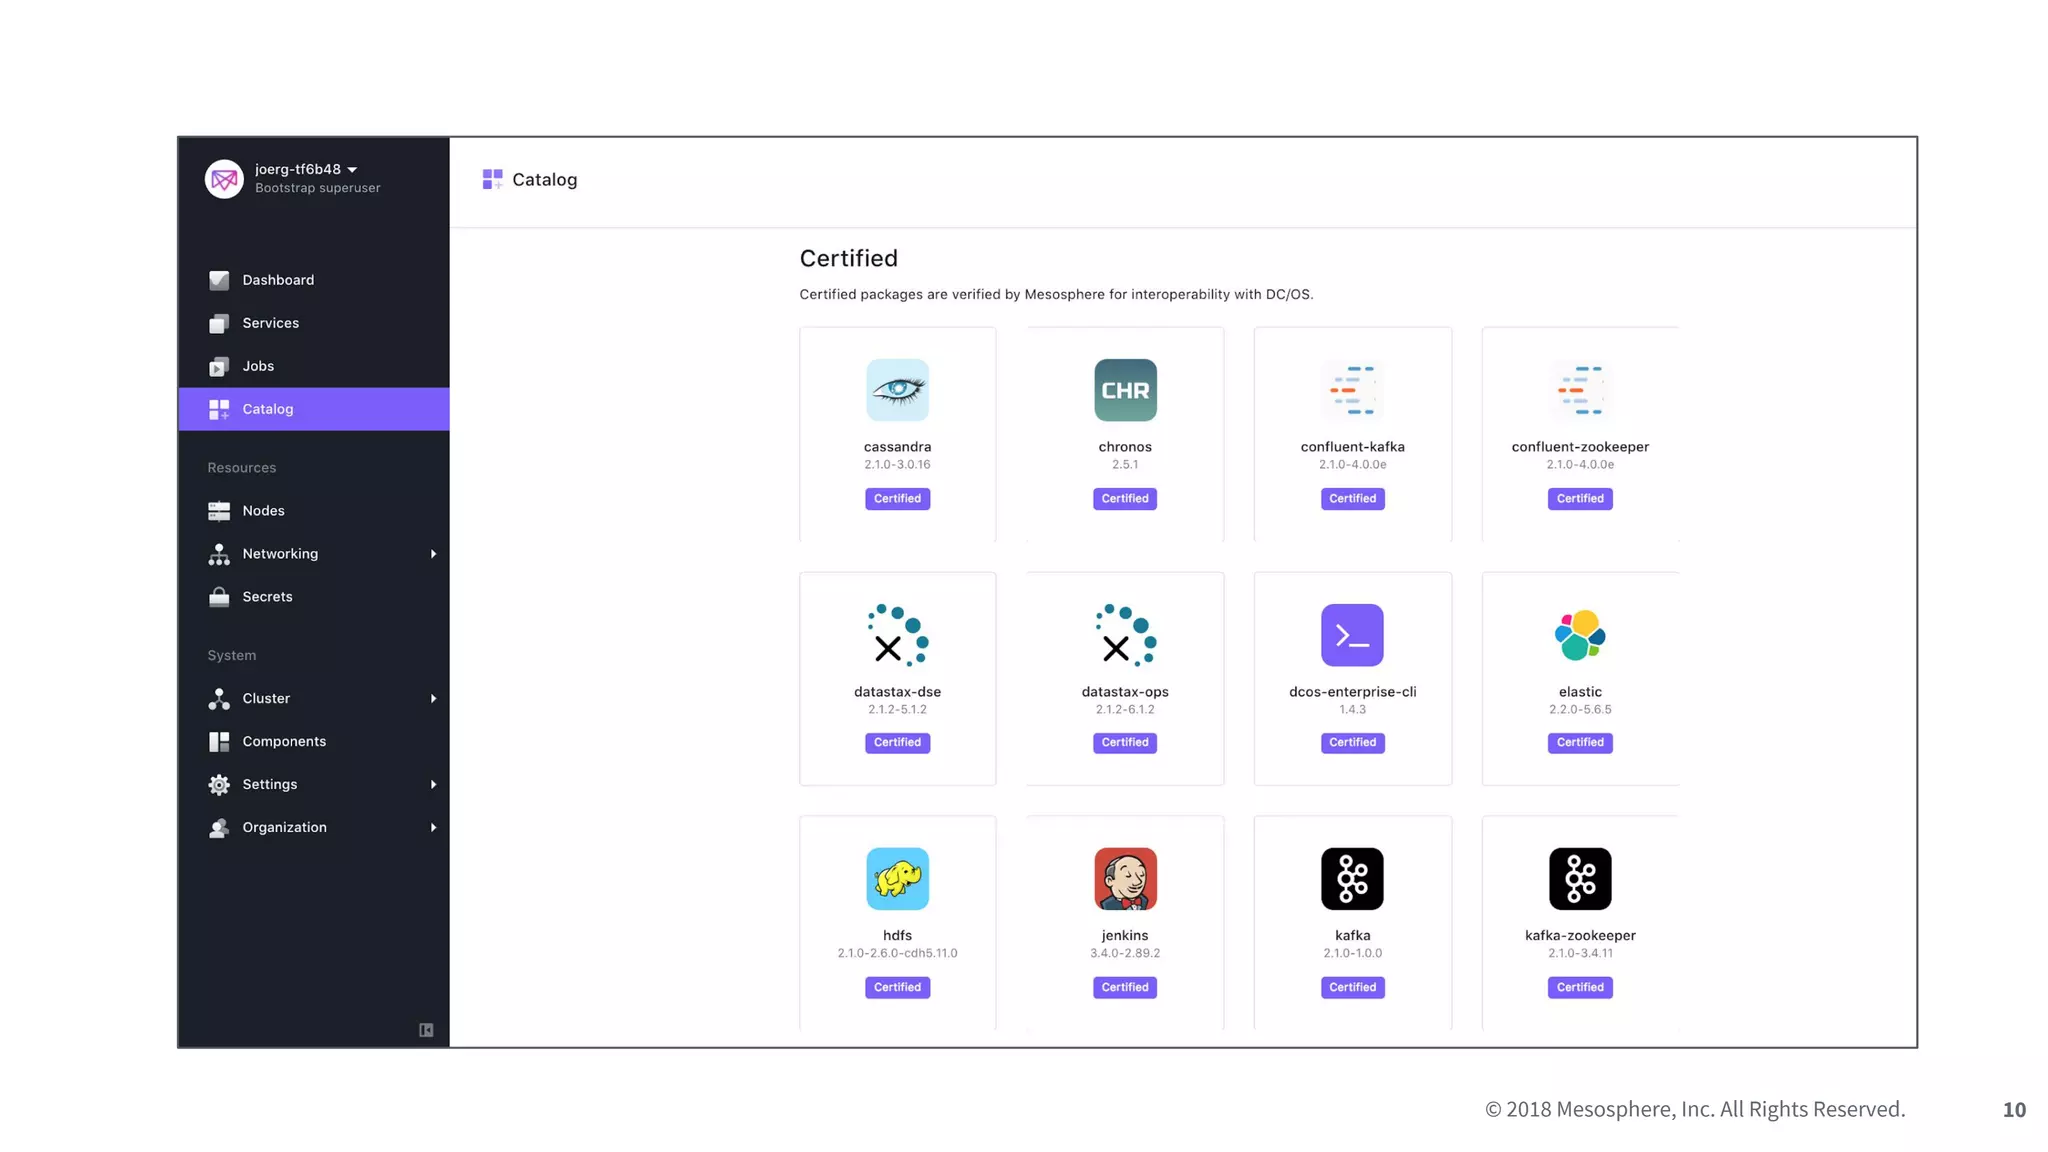
Task: Select the kafka-zookeeper package icon
Action: tap(1580, 879)
